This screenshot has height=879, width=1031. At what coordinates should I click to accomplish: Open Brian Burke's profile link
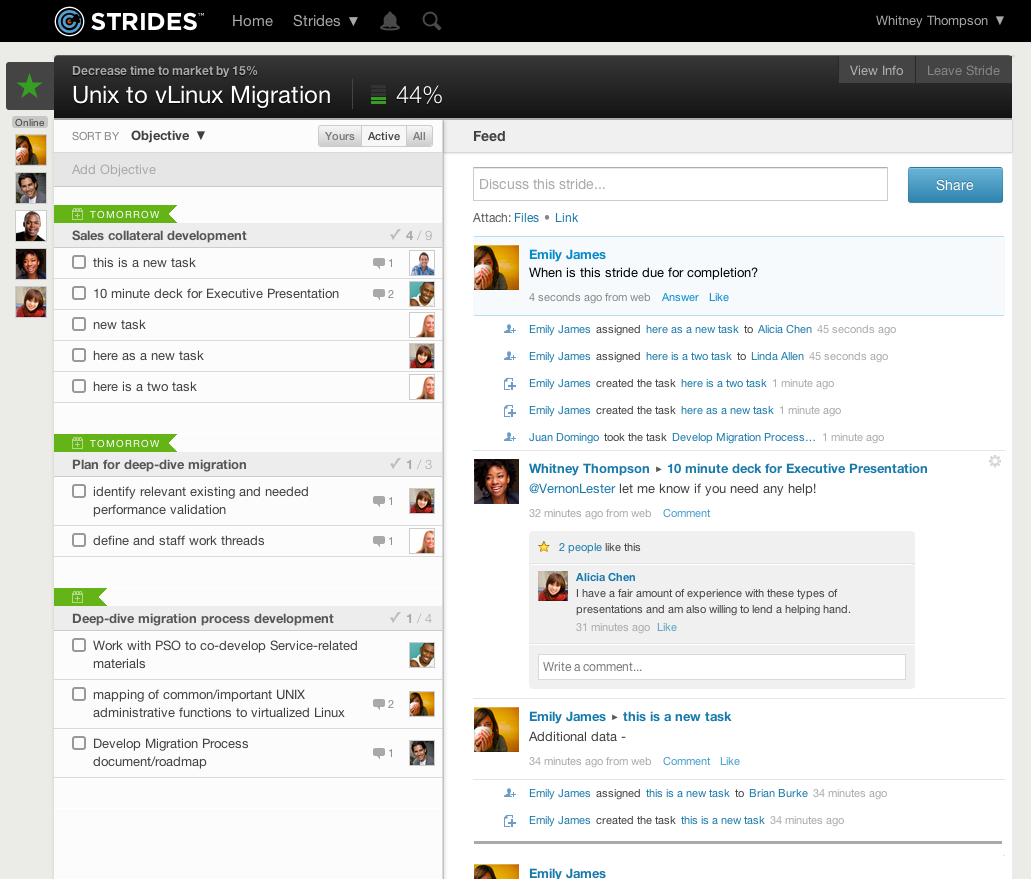tap(778, 794)
